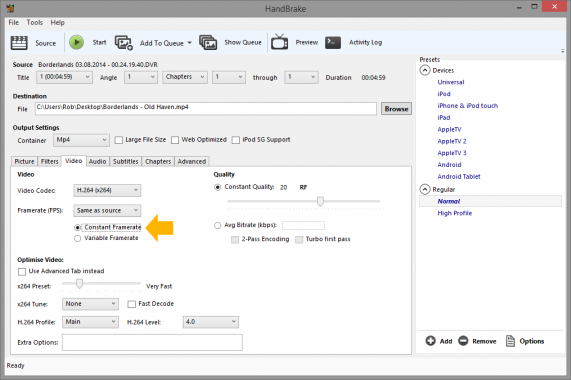Open the Video Codec dropdown
The width and height of the screenshot is (571, 380).
pos(107,190)
